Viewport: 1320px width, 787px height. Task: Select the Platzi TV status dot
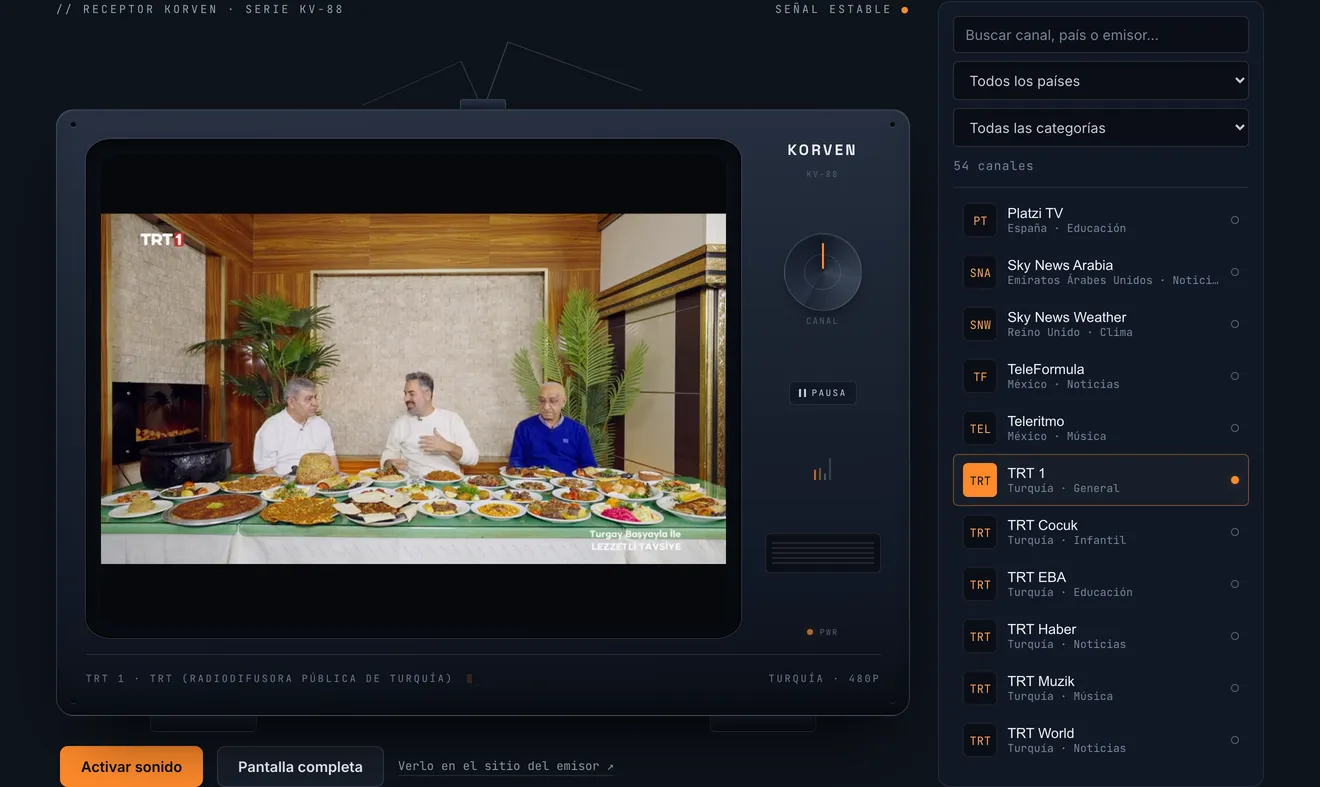coord(1235,220)
